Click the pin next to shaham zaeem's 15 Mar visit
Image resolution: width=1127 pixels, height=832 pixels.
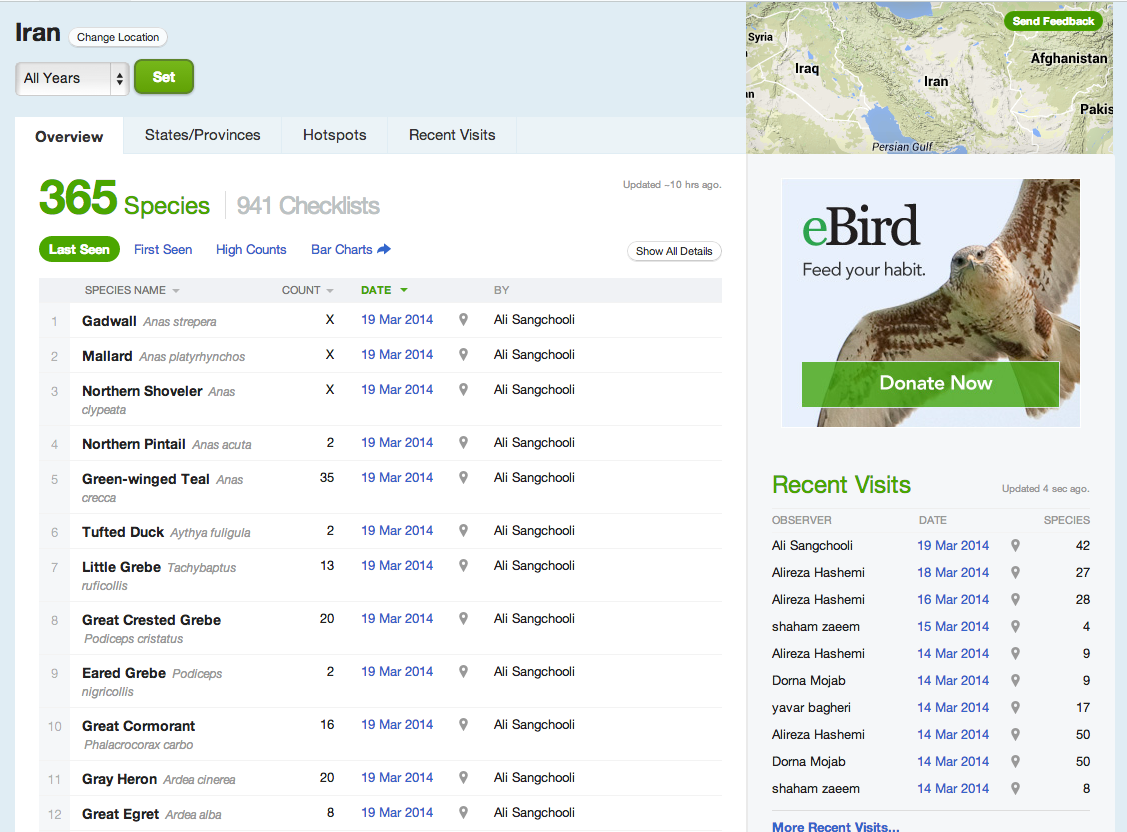pyautogui.click(x=1014, y=626)
